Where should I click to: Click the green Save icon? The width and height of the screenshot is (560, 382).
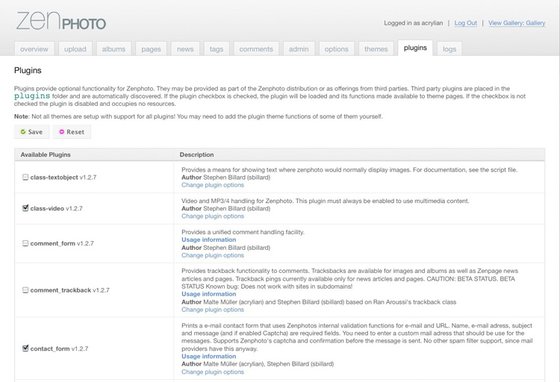click(23, 132)
